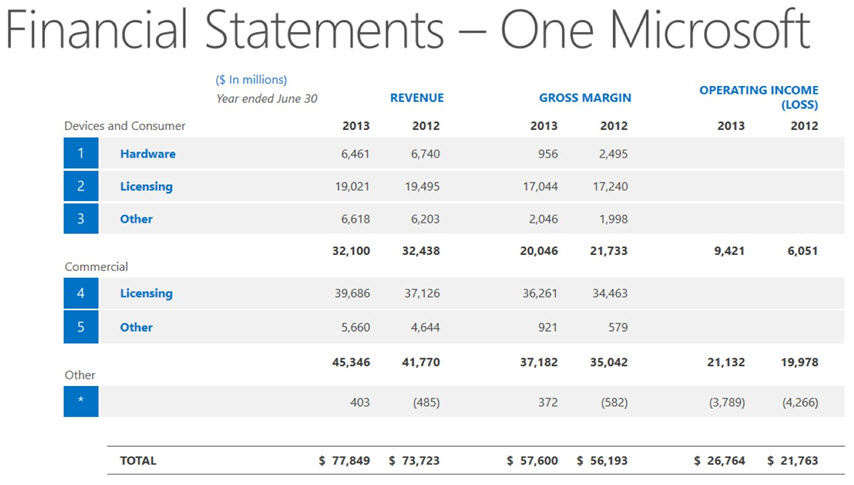Select Hardware 2012 gross margin 2,495
The width and height of the screenshot is (854, 485).
[613, 154]
